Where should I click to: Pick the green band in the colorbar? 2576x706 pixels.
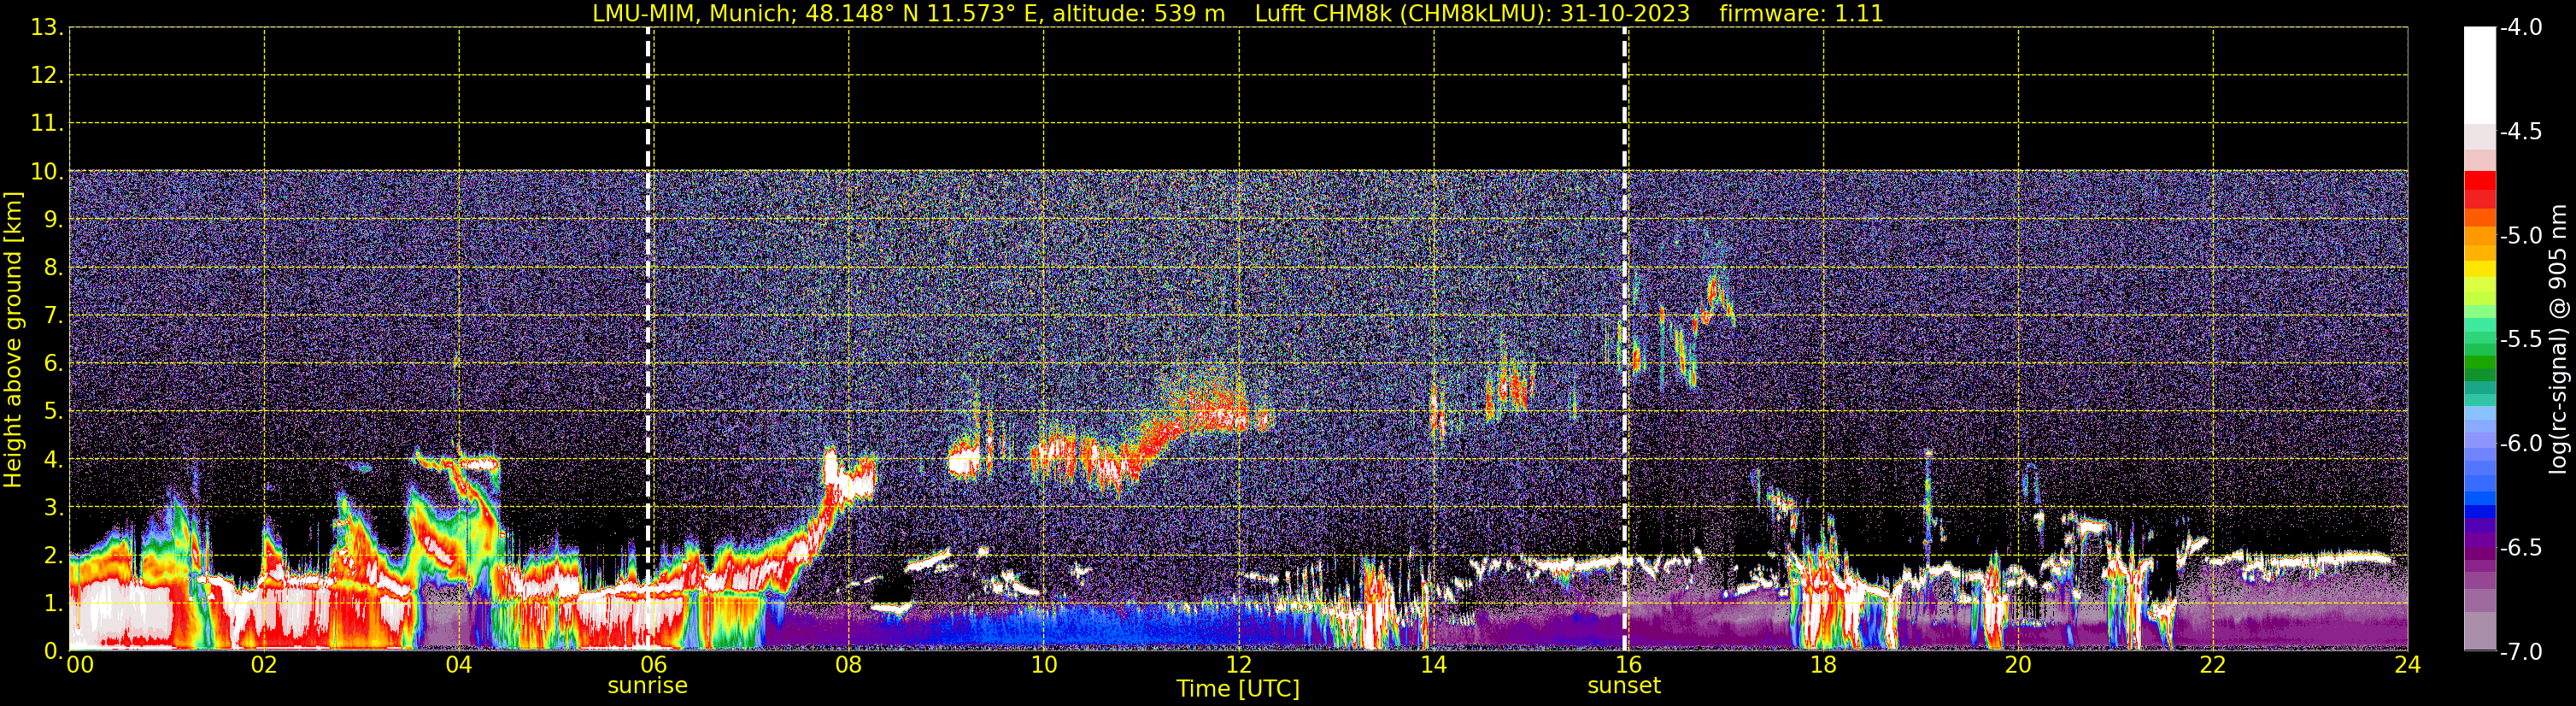(2480, 363)
